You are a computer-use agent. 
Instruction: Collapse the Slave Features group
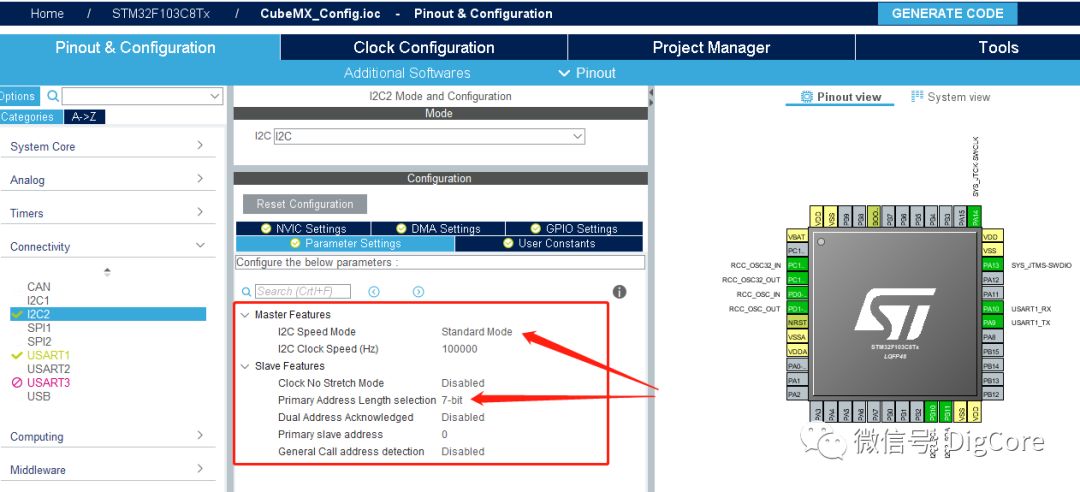[245, 367]
